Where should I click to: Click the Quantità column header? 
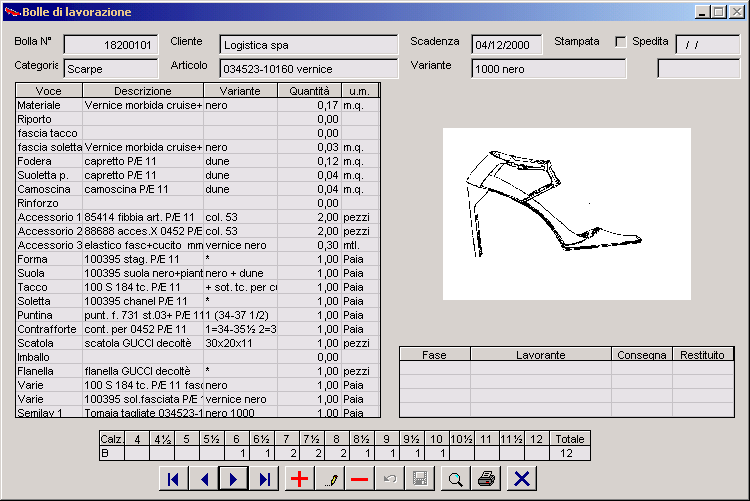(309, 91)
